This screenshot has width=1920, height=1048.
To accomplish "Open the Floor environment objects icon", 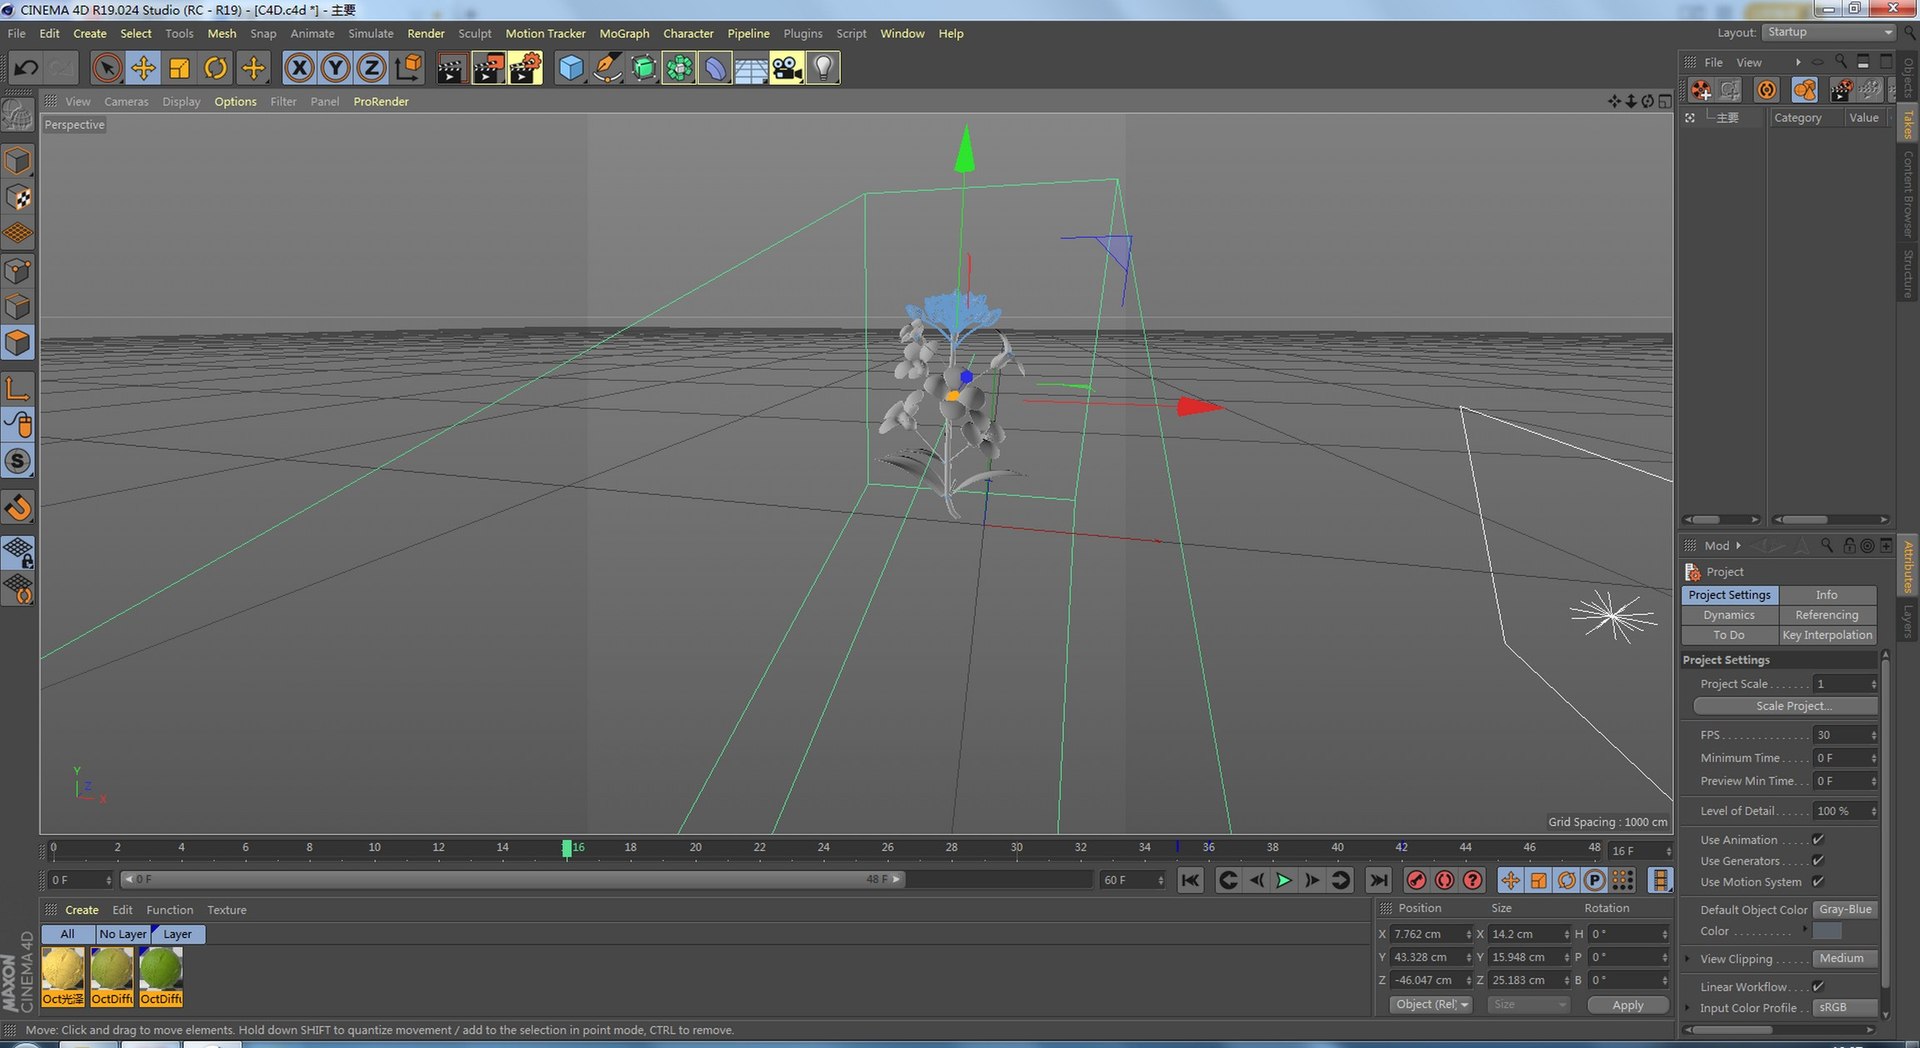I will [751, 68].
